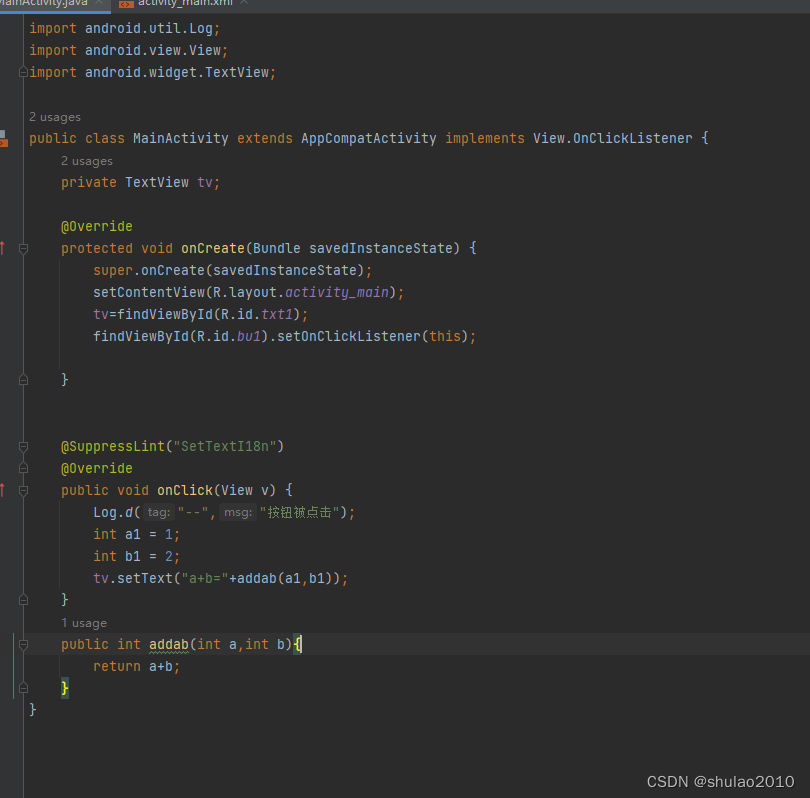810x798 pixels.
Task: Click the "a+b=" string in setText
Action: coord(205,578)
